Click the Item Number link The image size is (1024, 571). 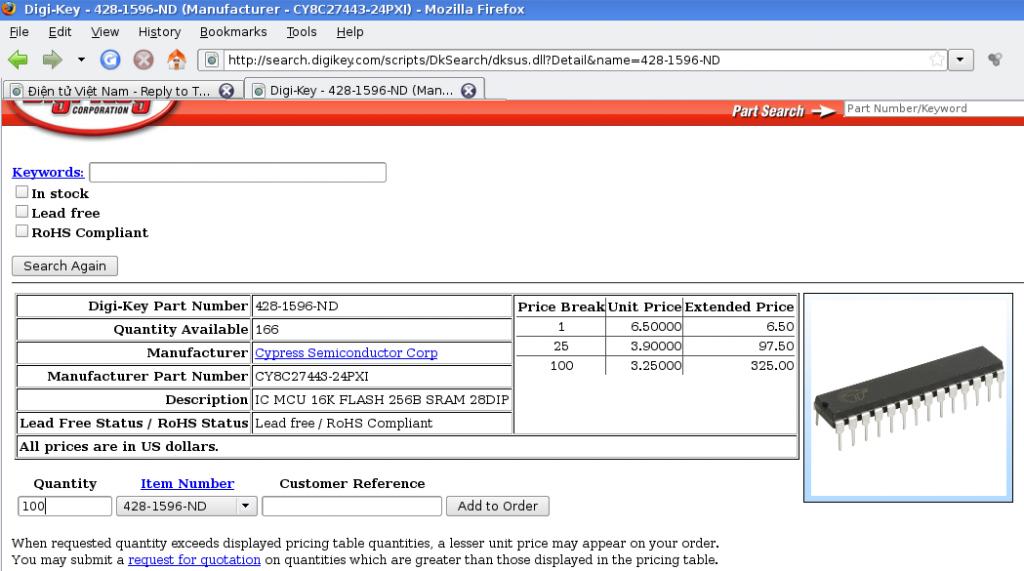coord(187,483)
